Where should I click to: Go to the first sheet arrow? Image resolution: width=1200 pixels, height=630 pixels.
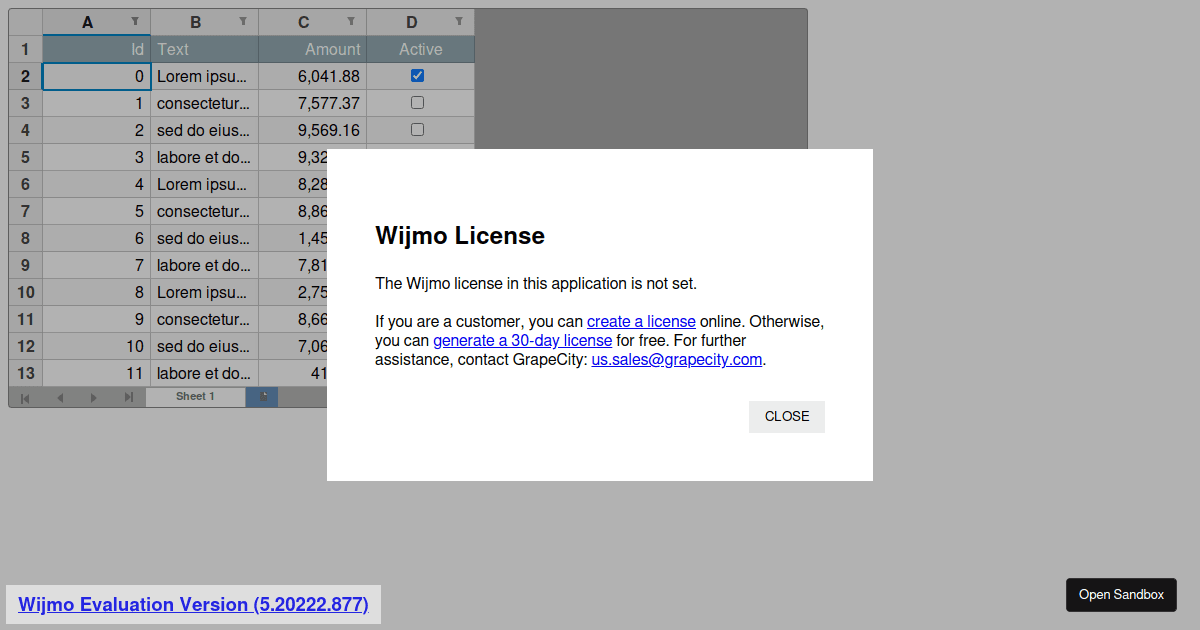25,398
